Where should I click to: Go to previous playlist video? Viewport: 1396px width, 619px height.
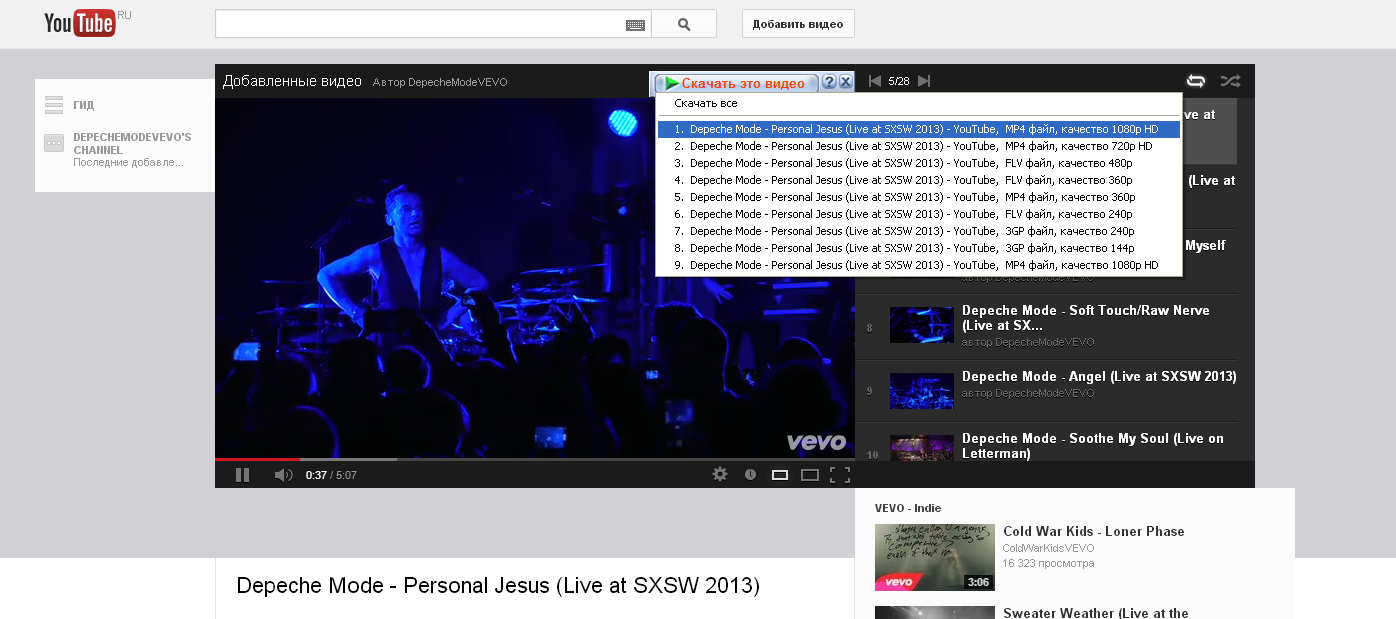[x=875, y=81]
